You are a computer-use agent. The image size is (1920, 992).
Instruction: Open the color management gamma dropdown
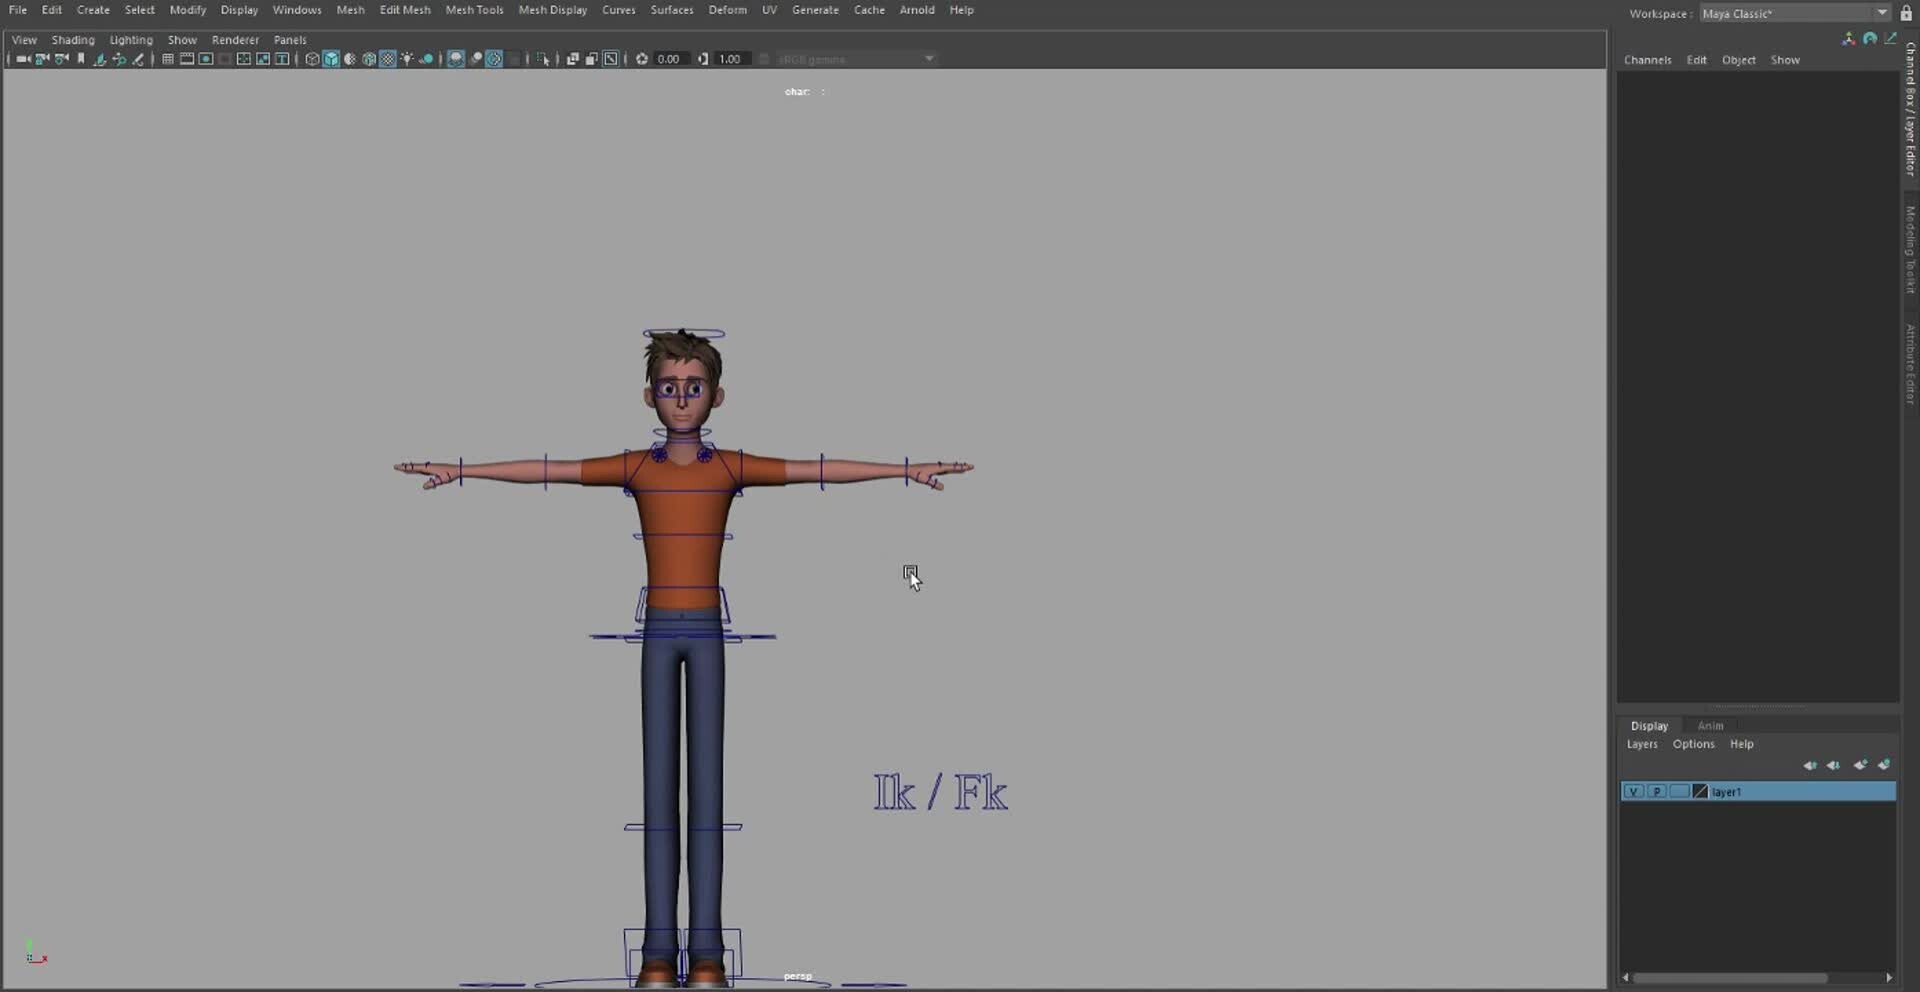928,59
